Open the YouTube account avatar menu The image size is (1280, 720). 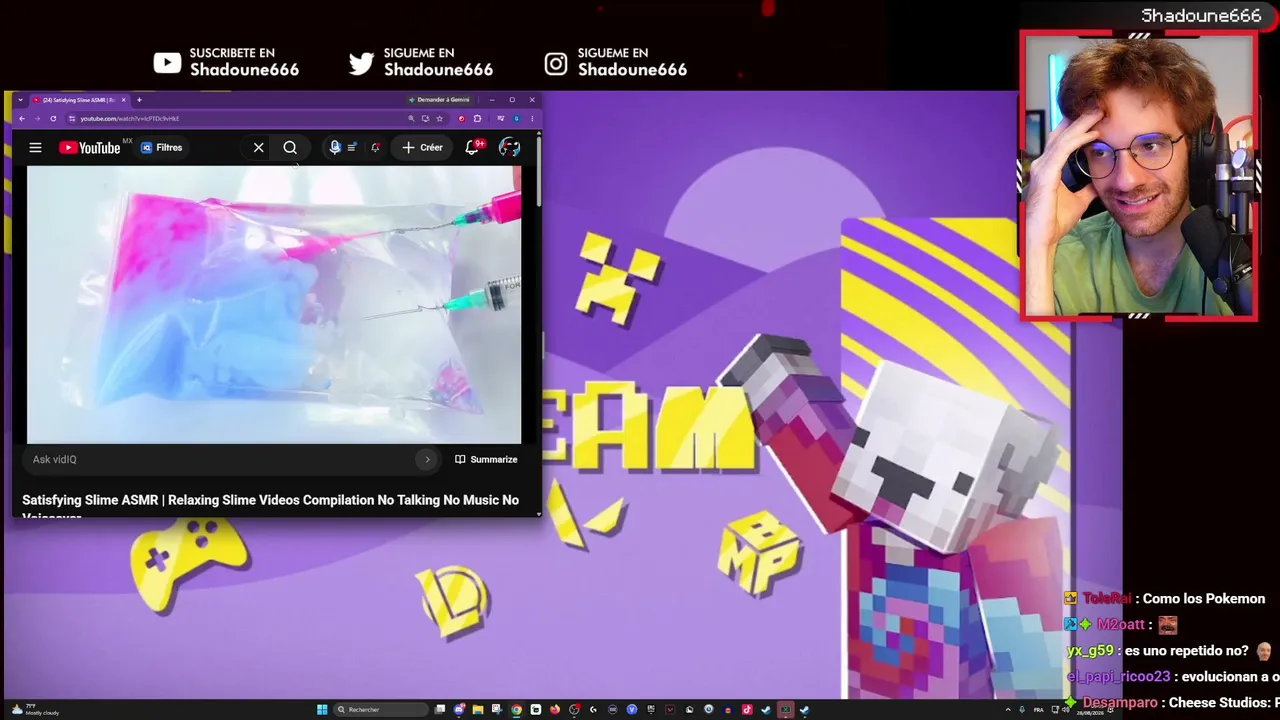(x=509, y=148)
